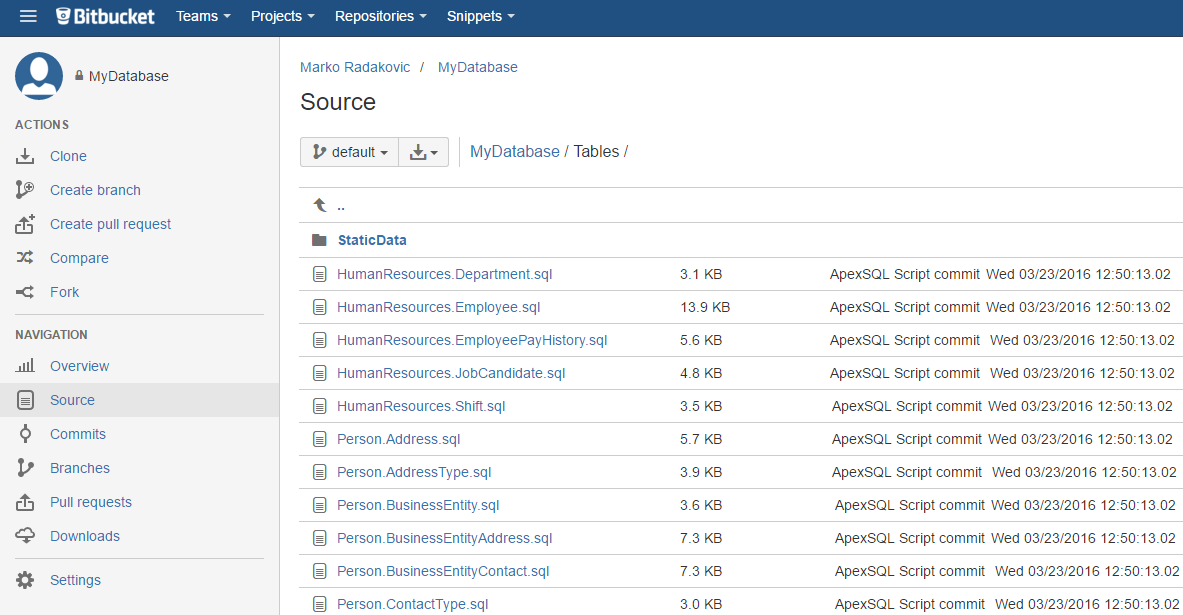The image size is (1183, 615).
Task: Open HumanResources.Employee.sql file
Action: click(439, 307)
